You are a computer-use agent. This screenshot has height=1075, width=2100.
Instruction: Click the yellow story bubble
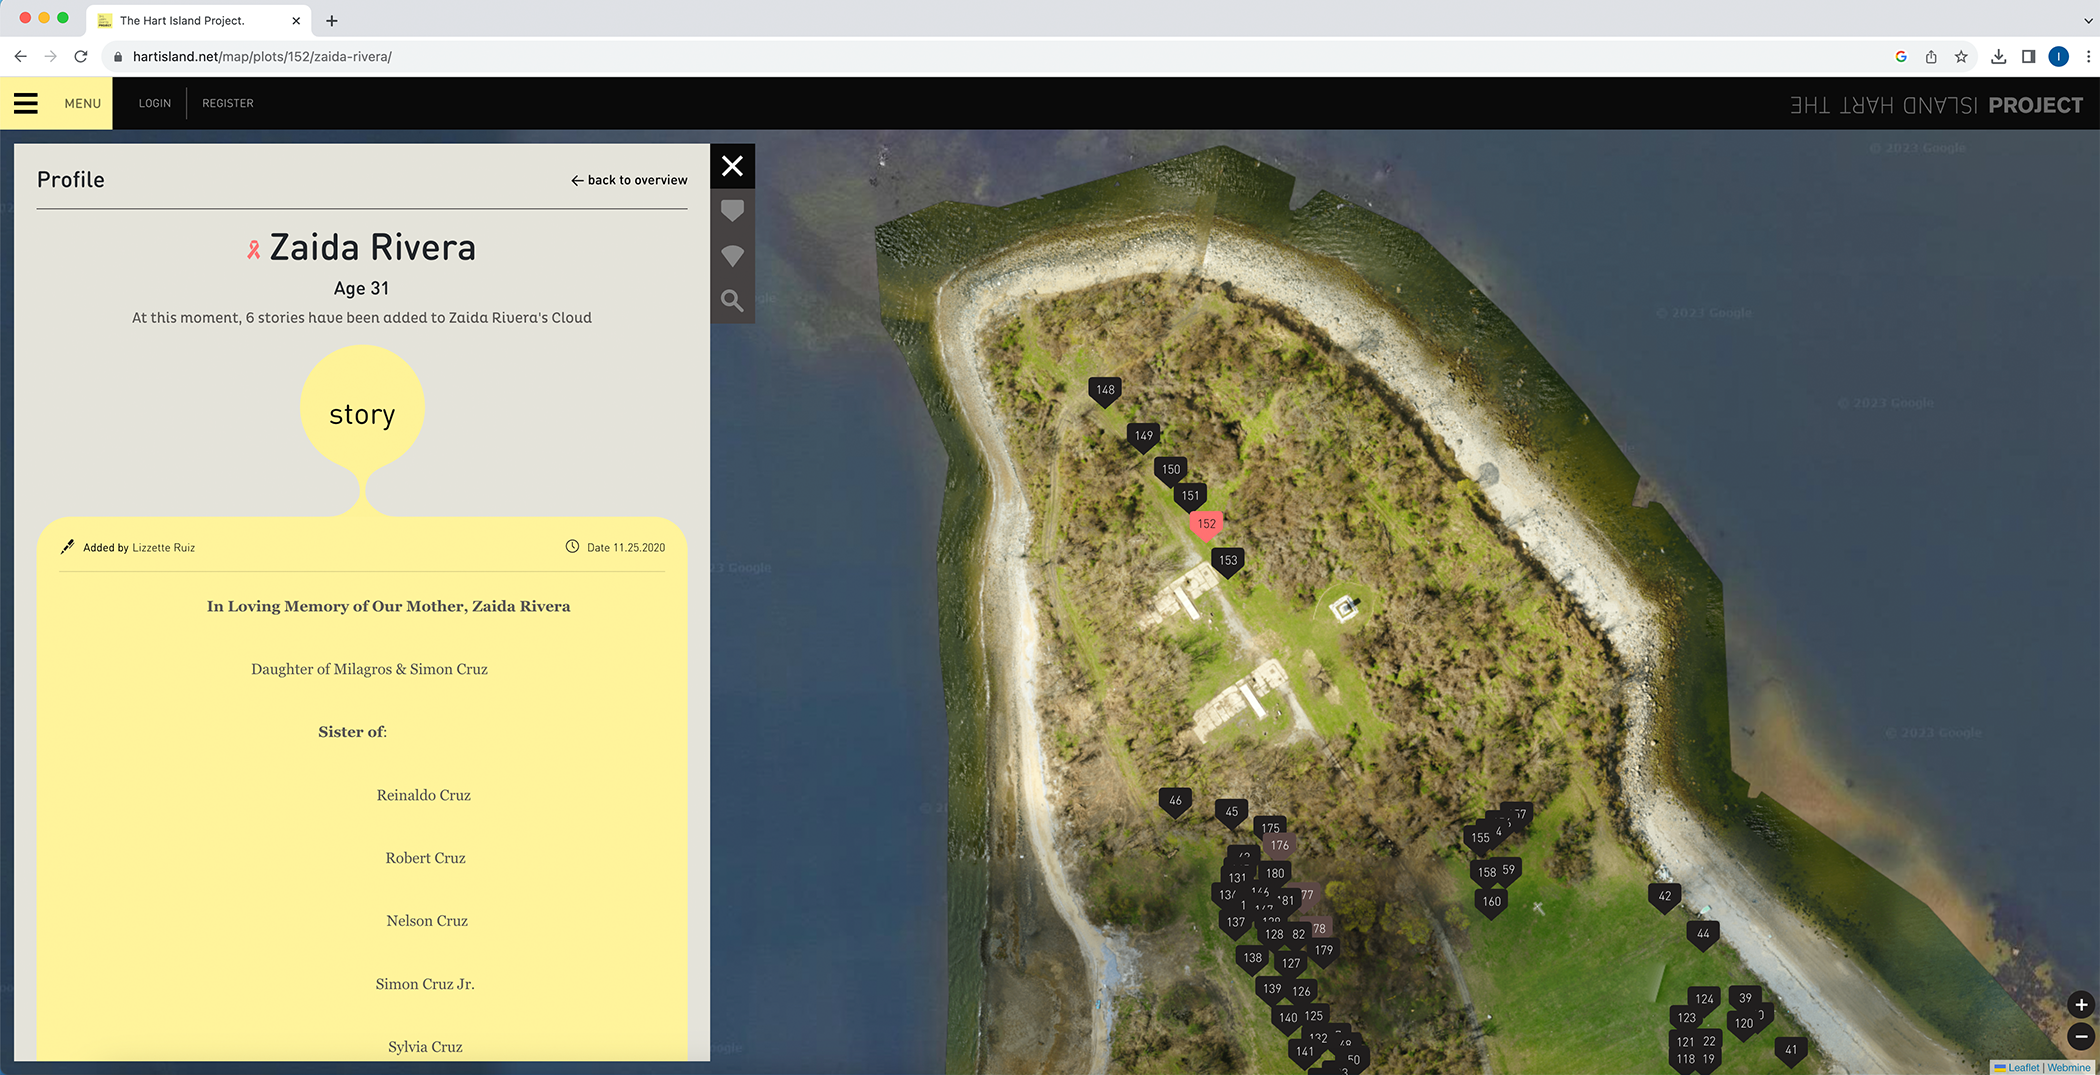coord(362,408)
